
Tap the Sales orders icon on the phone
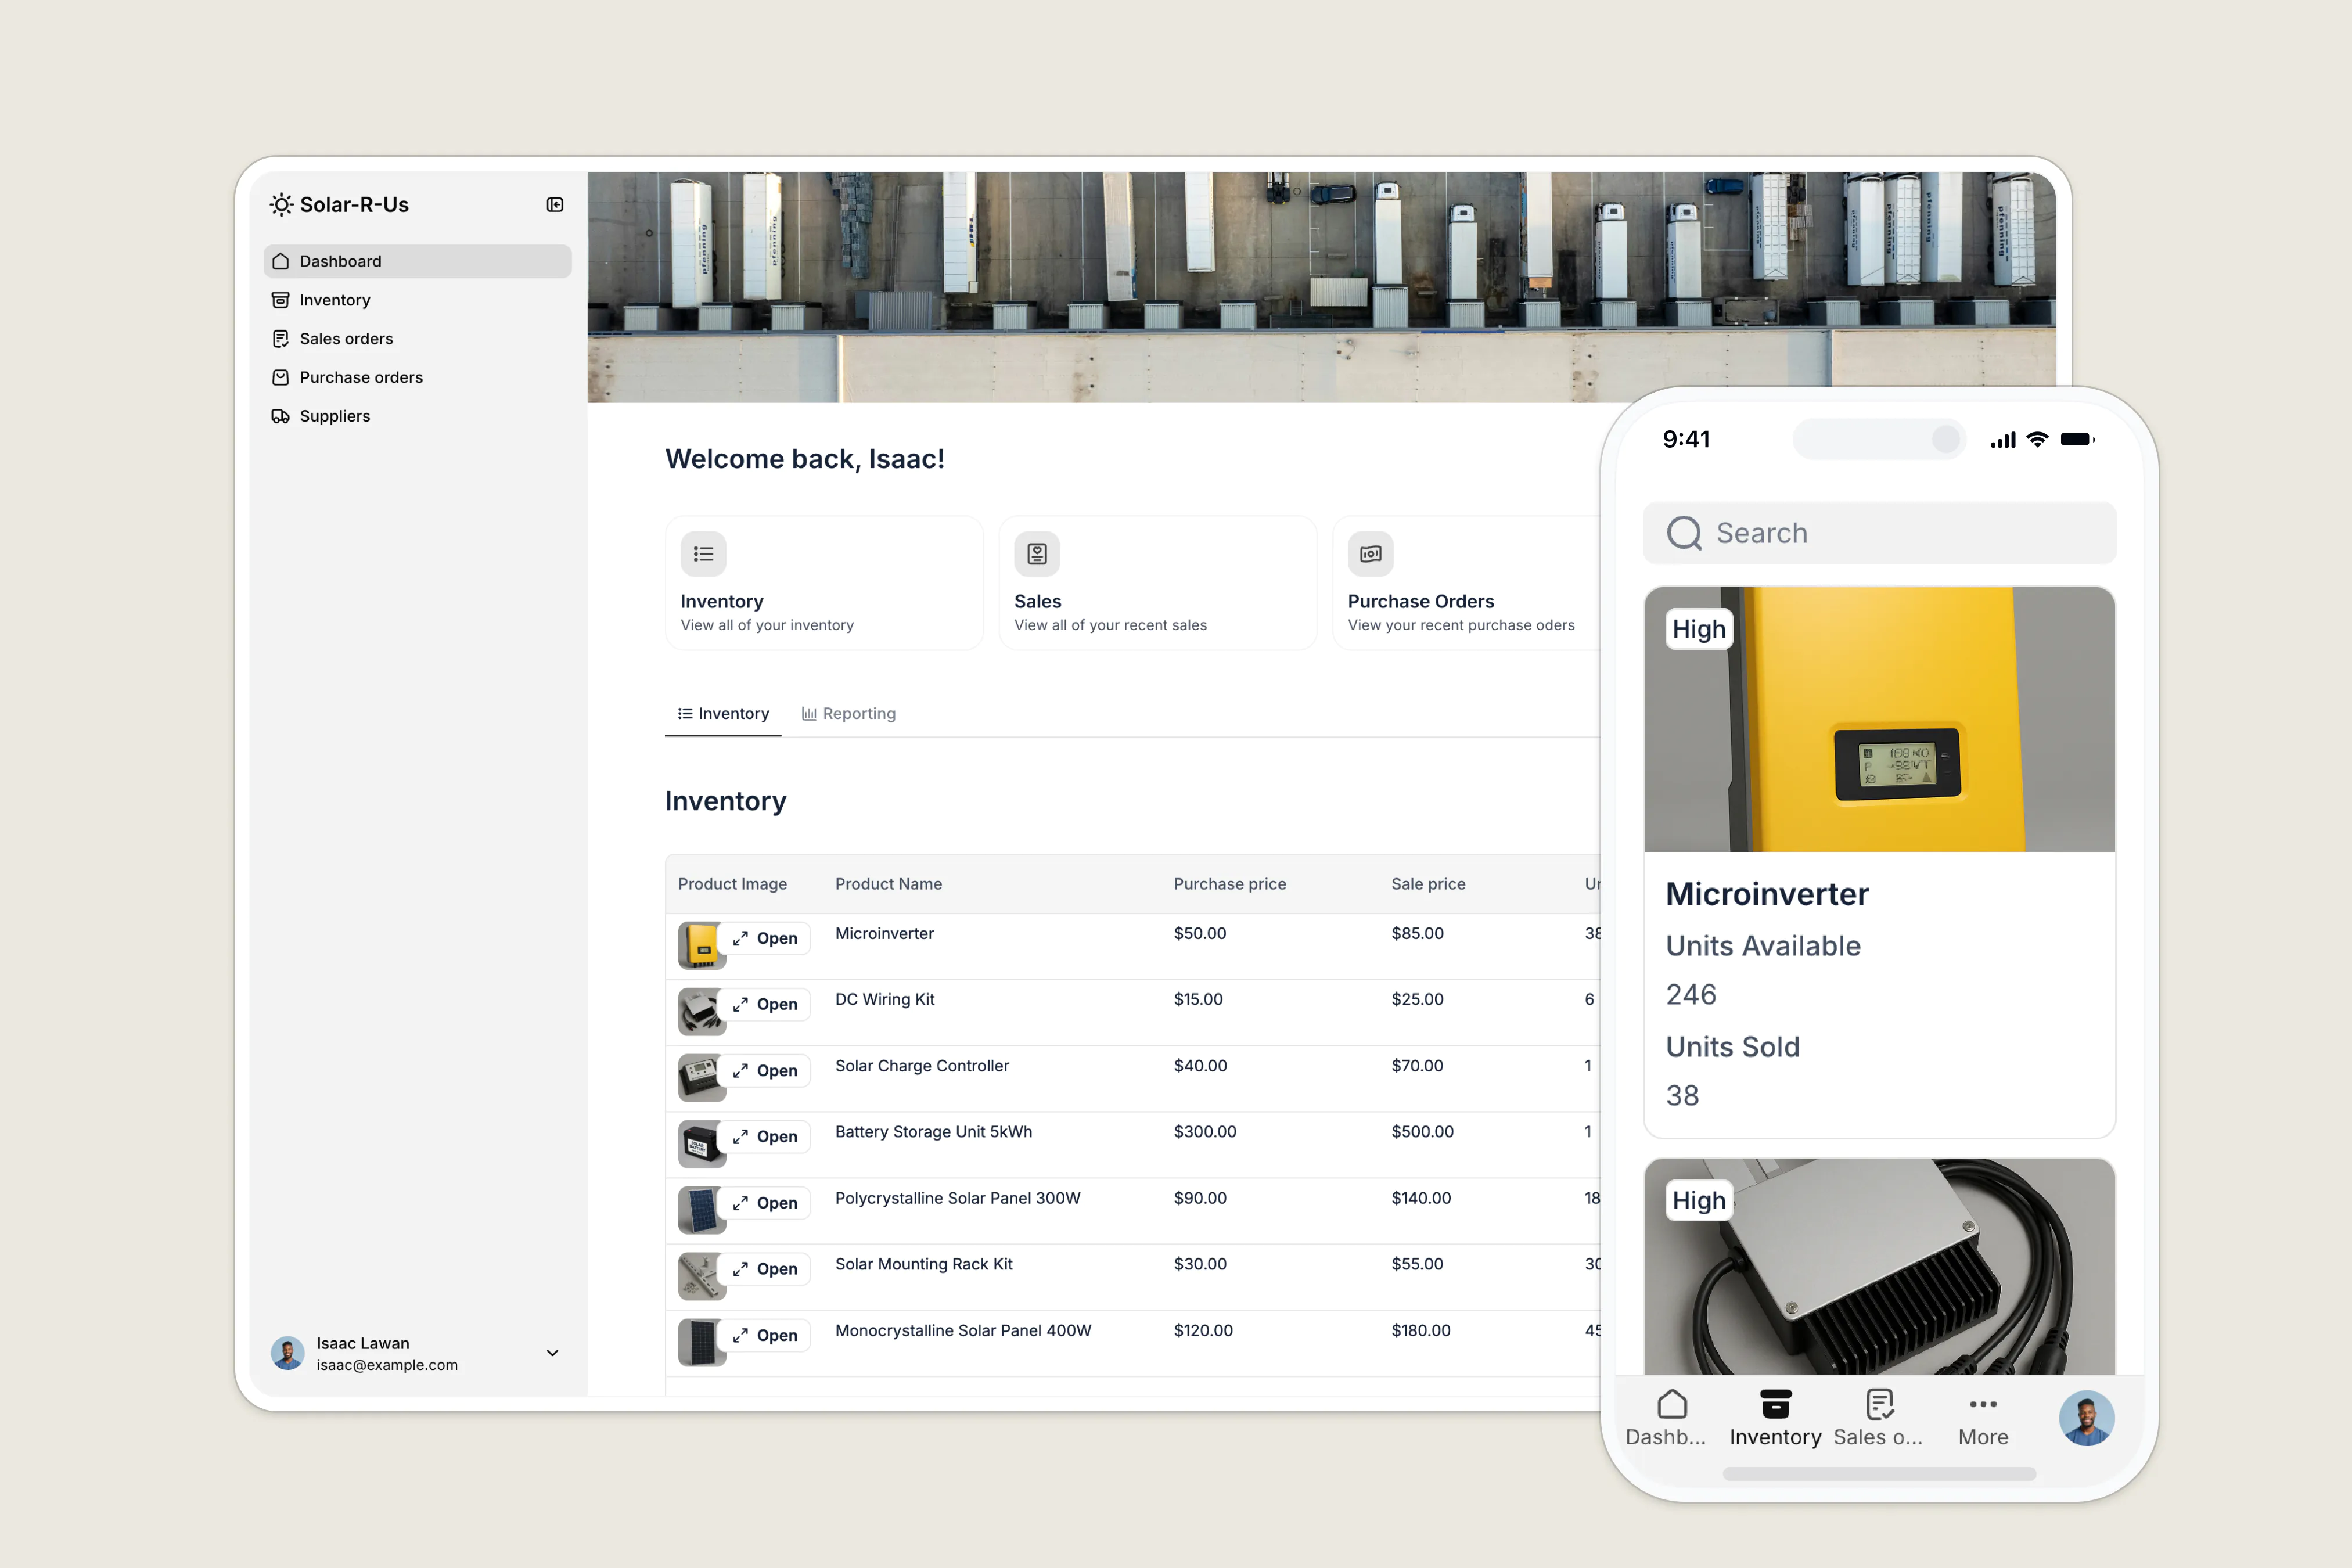tap(1879, 1403)
